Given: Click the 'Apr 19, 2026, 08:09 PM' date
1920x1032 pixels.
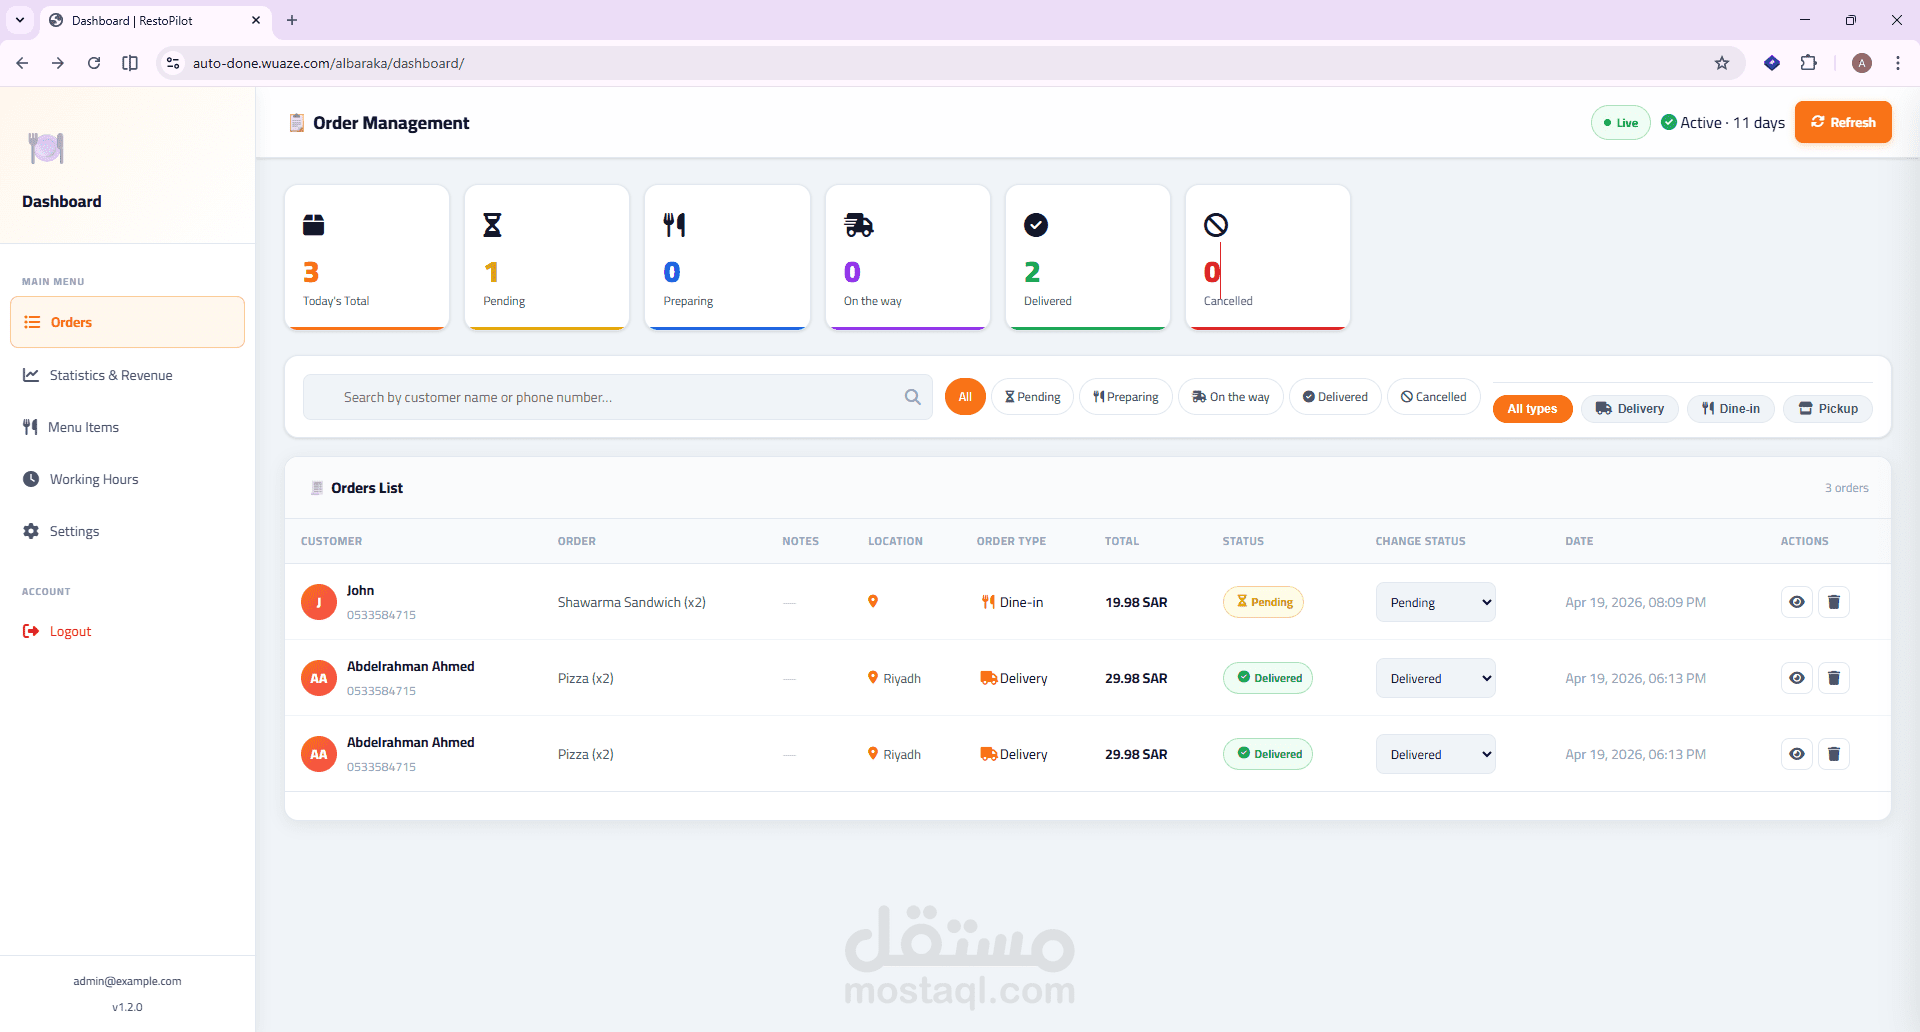Looking at the screenshot, I should 1635,602.
